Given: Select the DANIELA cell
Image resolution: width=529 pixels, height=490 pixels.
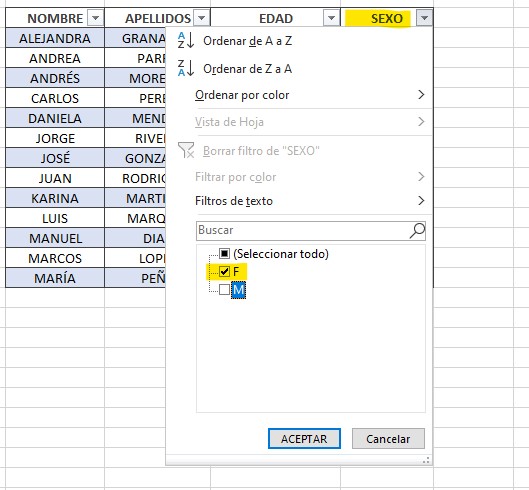Looking at the screenshot, I should click(55, 118).
